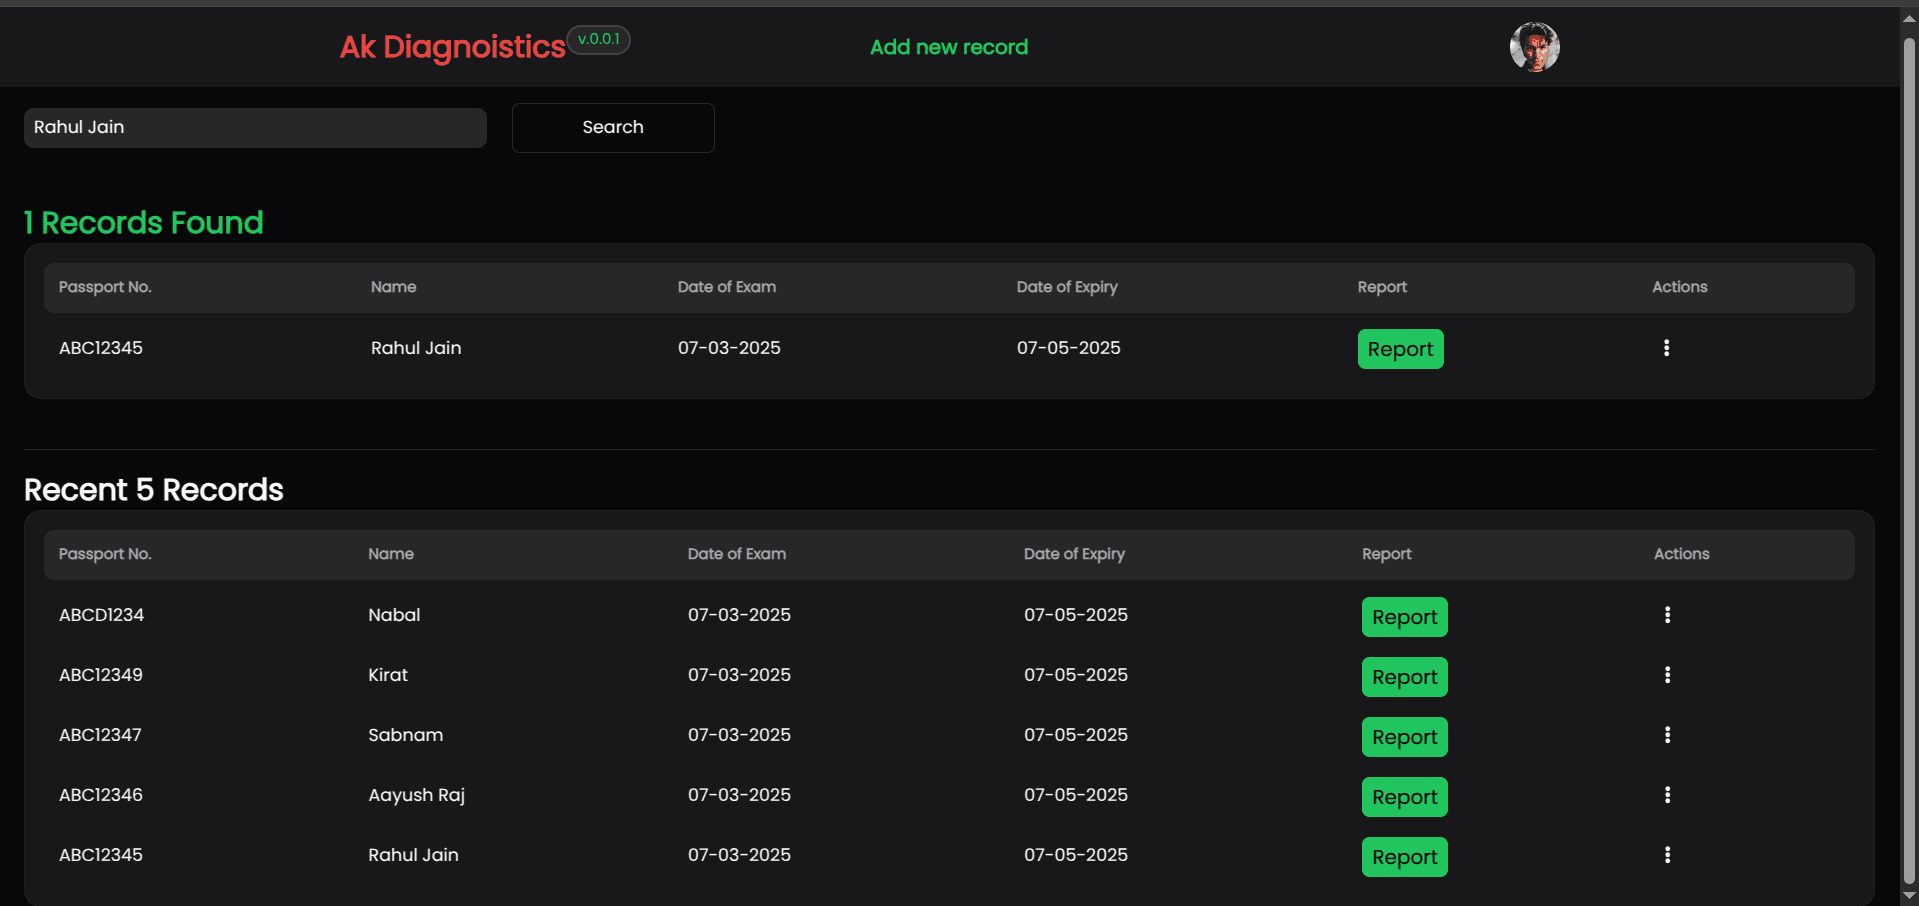This screenshot has width=1919, height=906.
Task: Open actions menu for Sabnam's record
Action: pos(1667,735)
